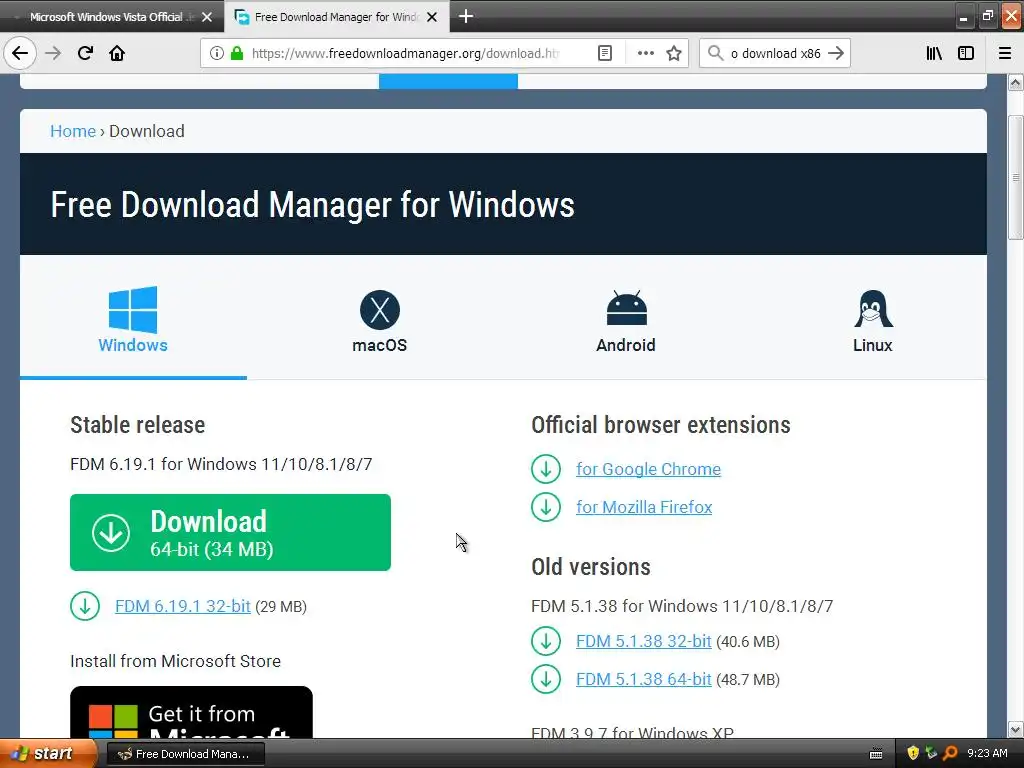Image resolution: width=1024 pixels, height=768 pixels.
Task: Focus the search box with download x86
Action: [x=775, y=54]
